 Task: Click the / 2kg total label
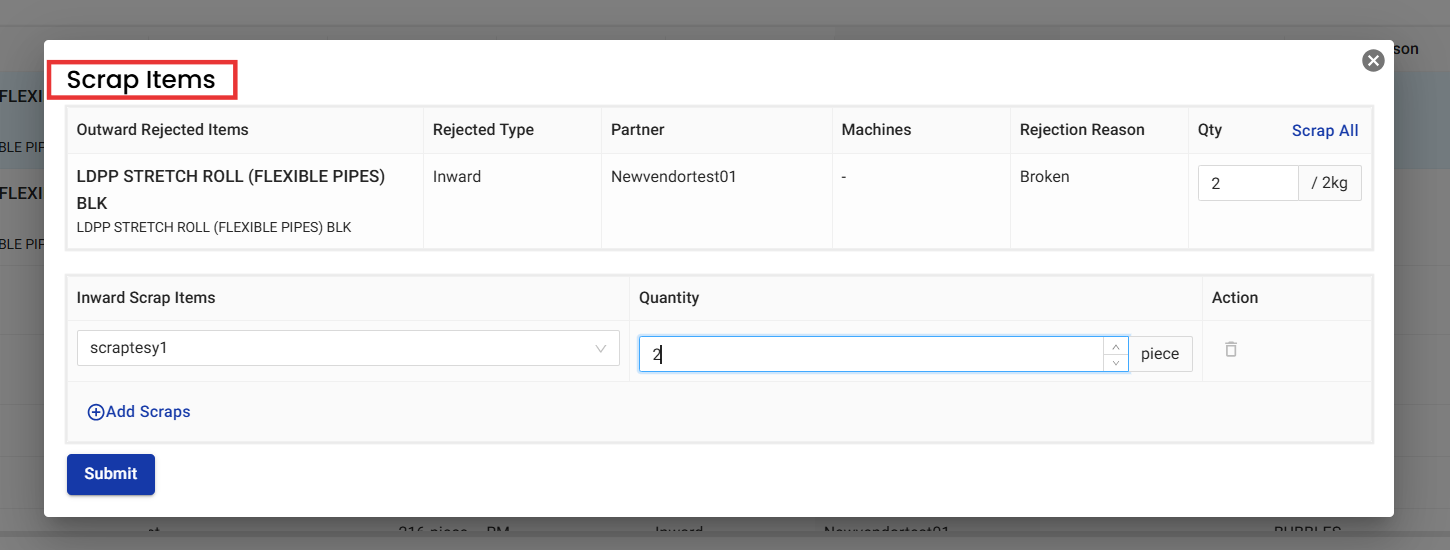[1329, 184]
